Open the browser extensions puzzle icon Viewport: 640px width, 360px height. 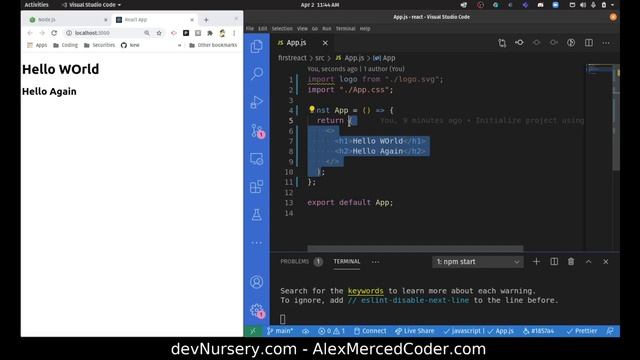210,33
